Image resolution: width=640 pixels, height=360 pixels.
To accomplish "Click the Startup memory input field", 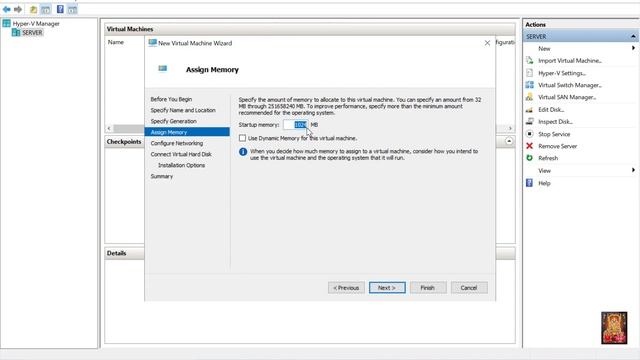I will (296, 125).
